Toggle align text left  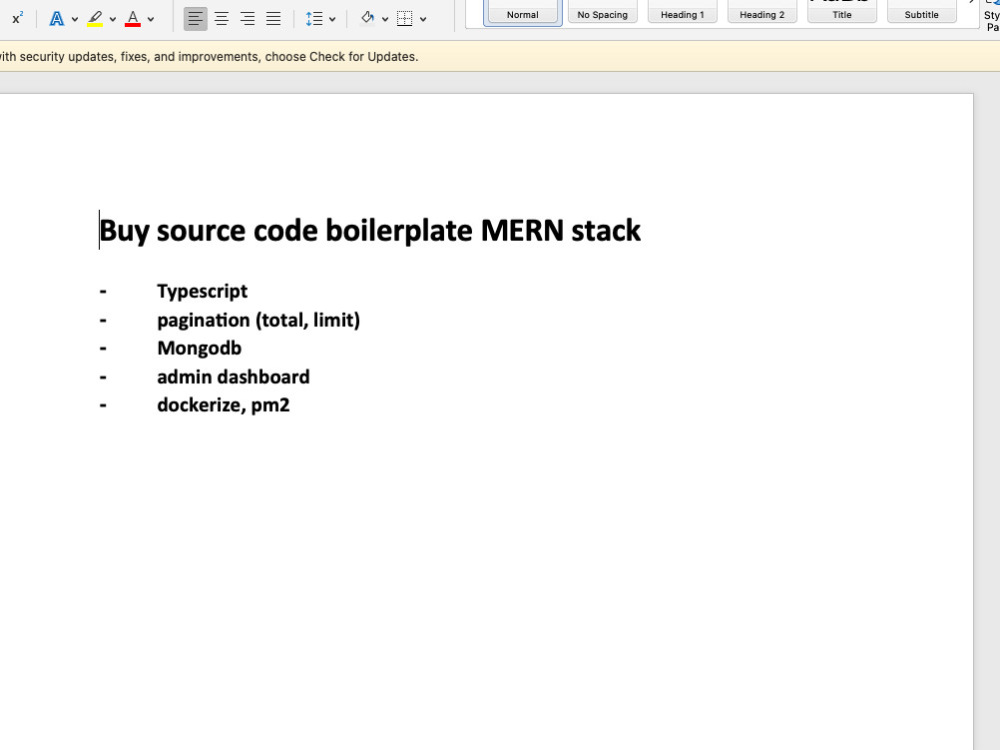tap(196, 18)
